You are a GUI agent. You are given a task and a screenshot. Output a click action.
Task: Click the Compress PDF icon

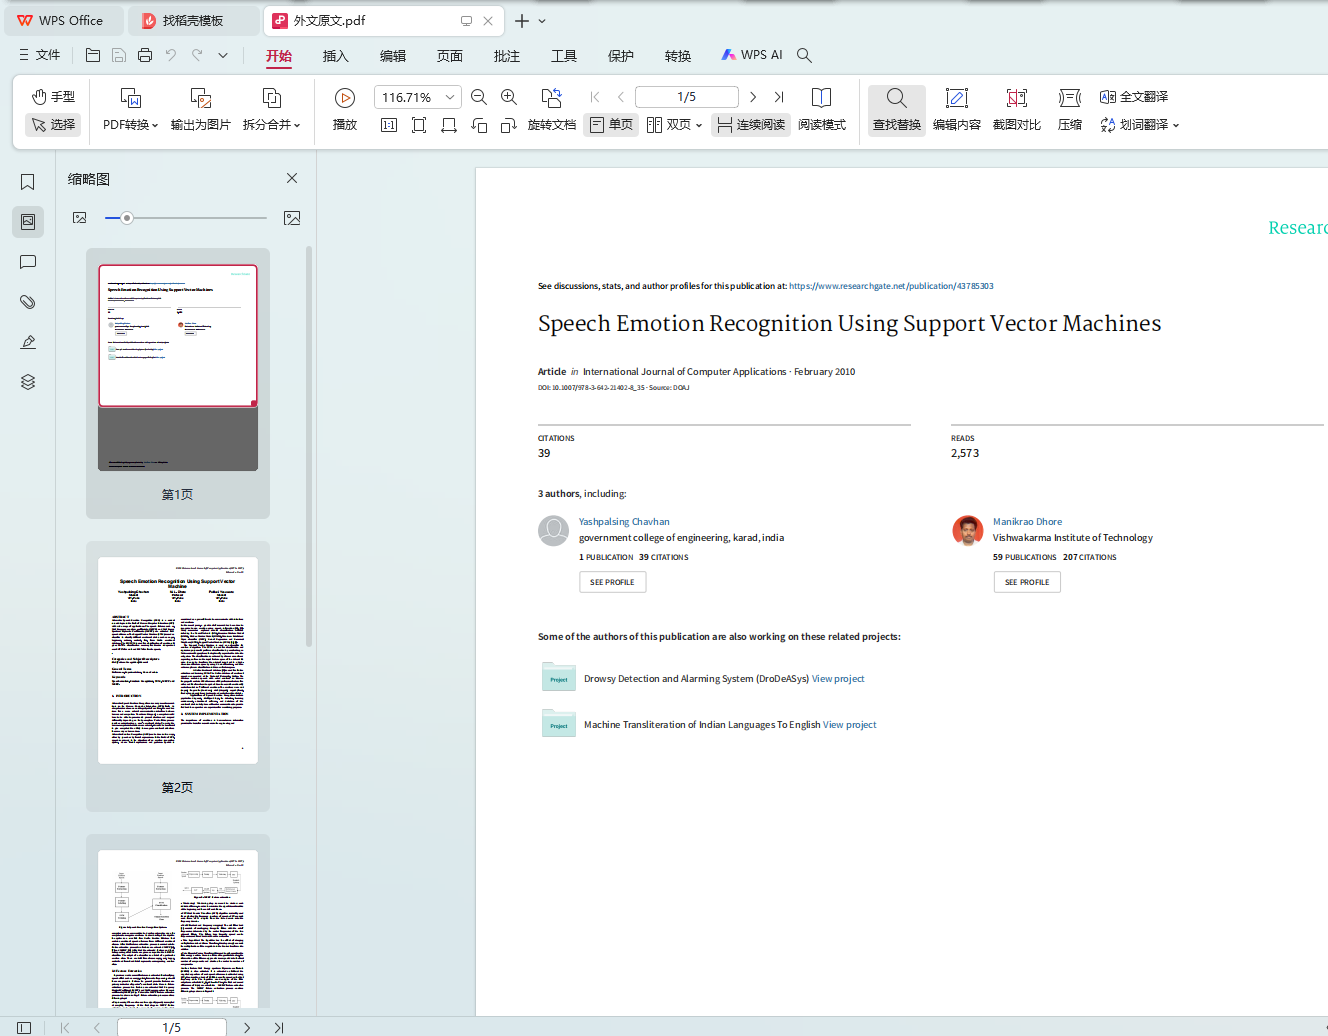tap(1069, 98)
